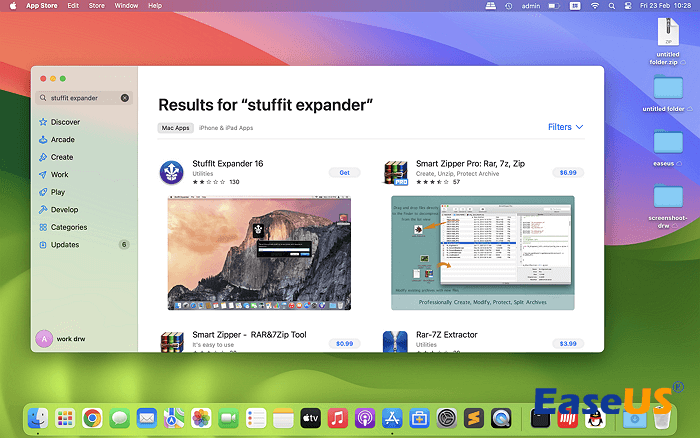
Task: Clear the search field with X button
Action: [x=125, y=98]
